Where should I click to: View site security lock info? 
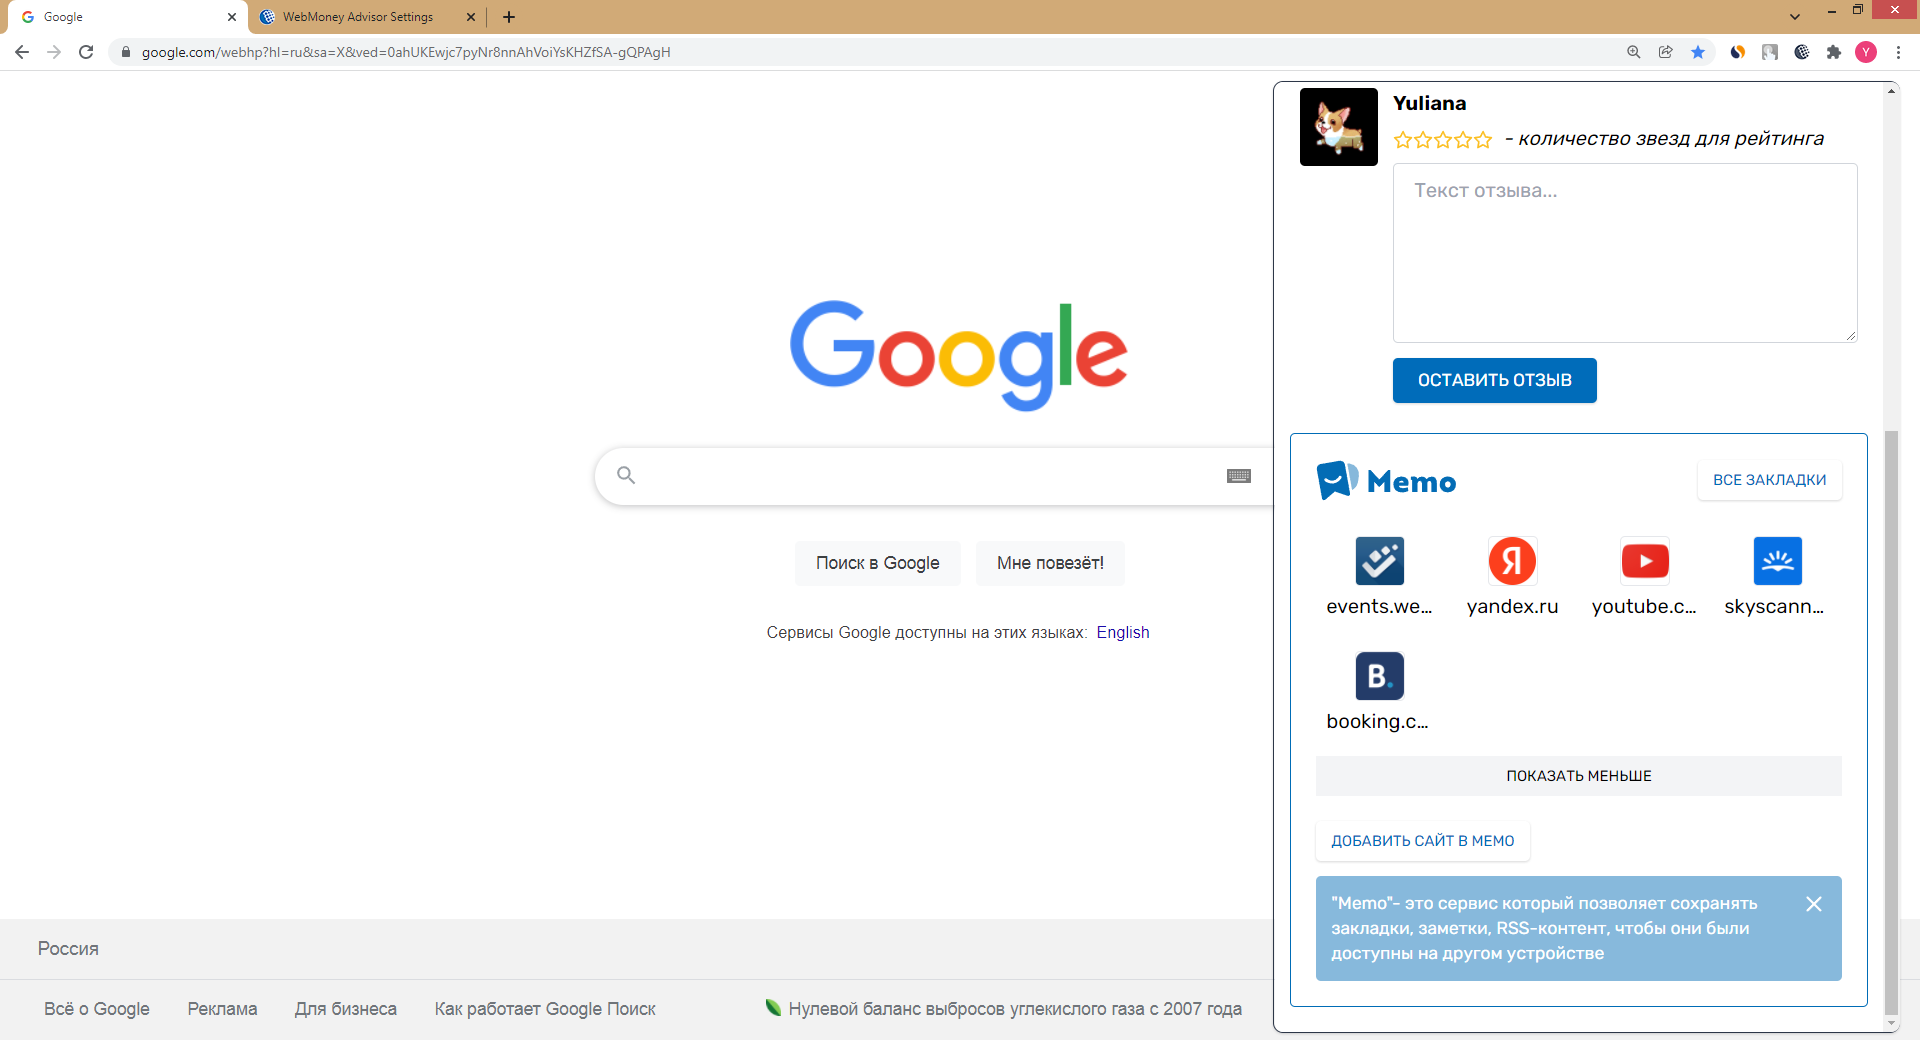coord(126,52)
